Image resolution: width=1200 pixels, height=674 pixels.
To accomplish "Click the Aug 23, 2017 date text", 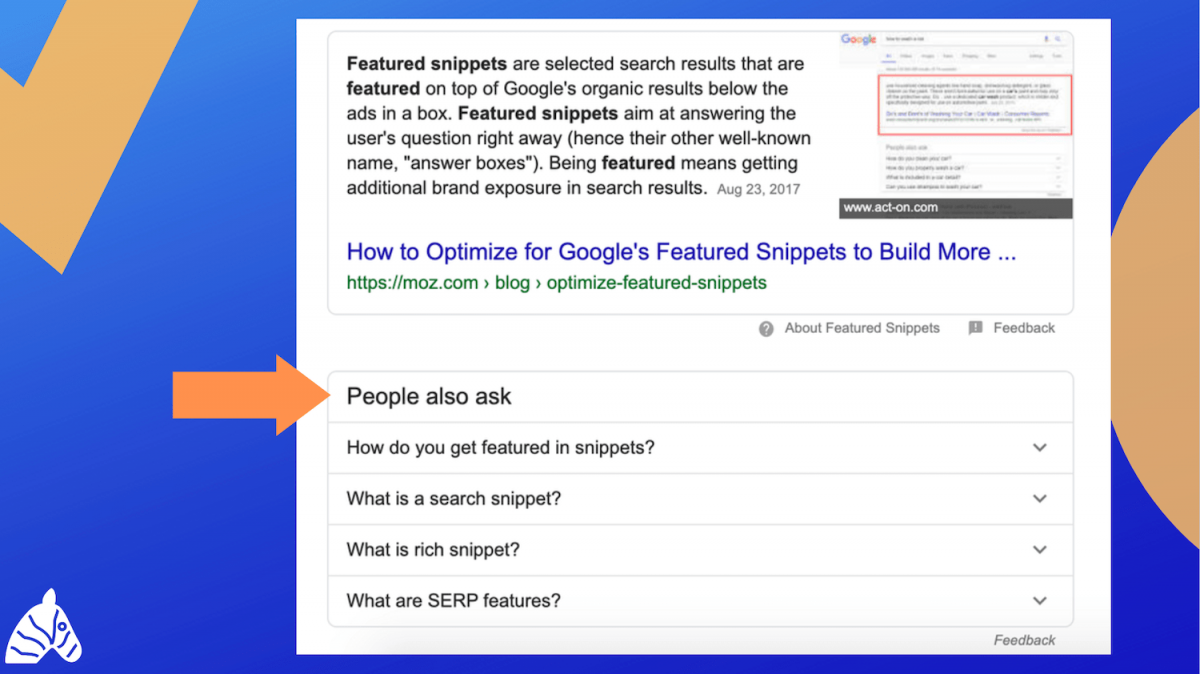I will (x=758, y=189).
